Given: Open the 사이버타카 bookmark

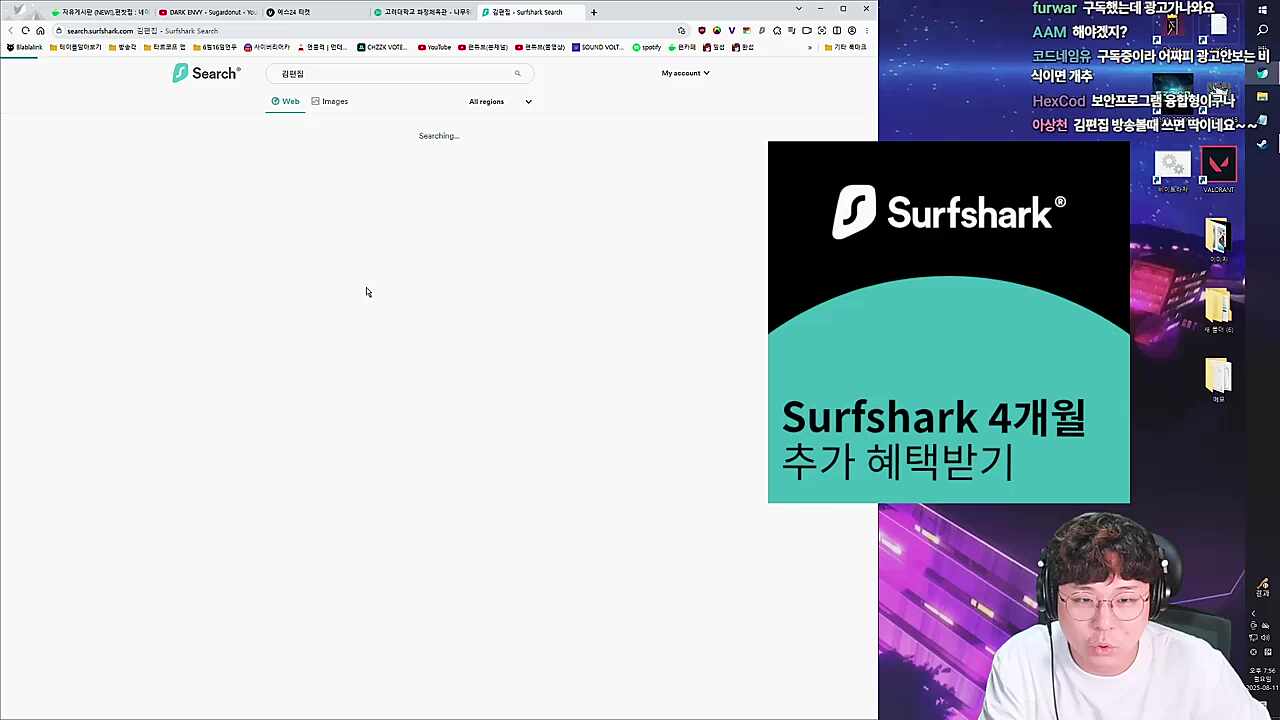Looking at the screenshot, I should [x=267, y=47].
